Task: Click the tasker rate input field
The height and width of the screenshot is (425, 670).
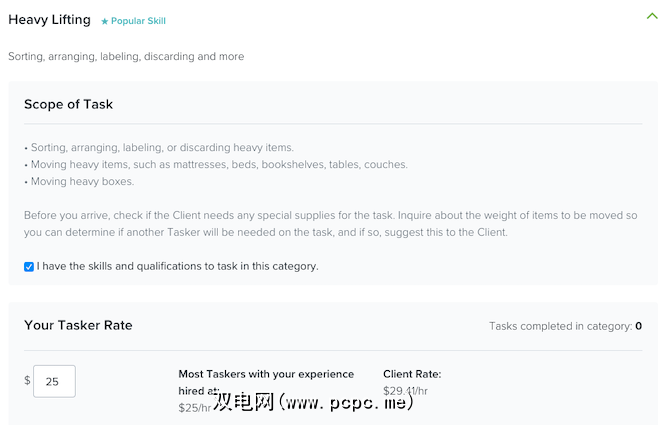Action: pos(54,381)
